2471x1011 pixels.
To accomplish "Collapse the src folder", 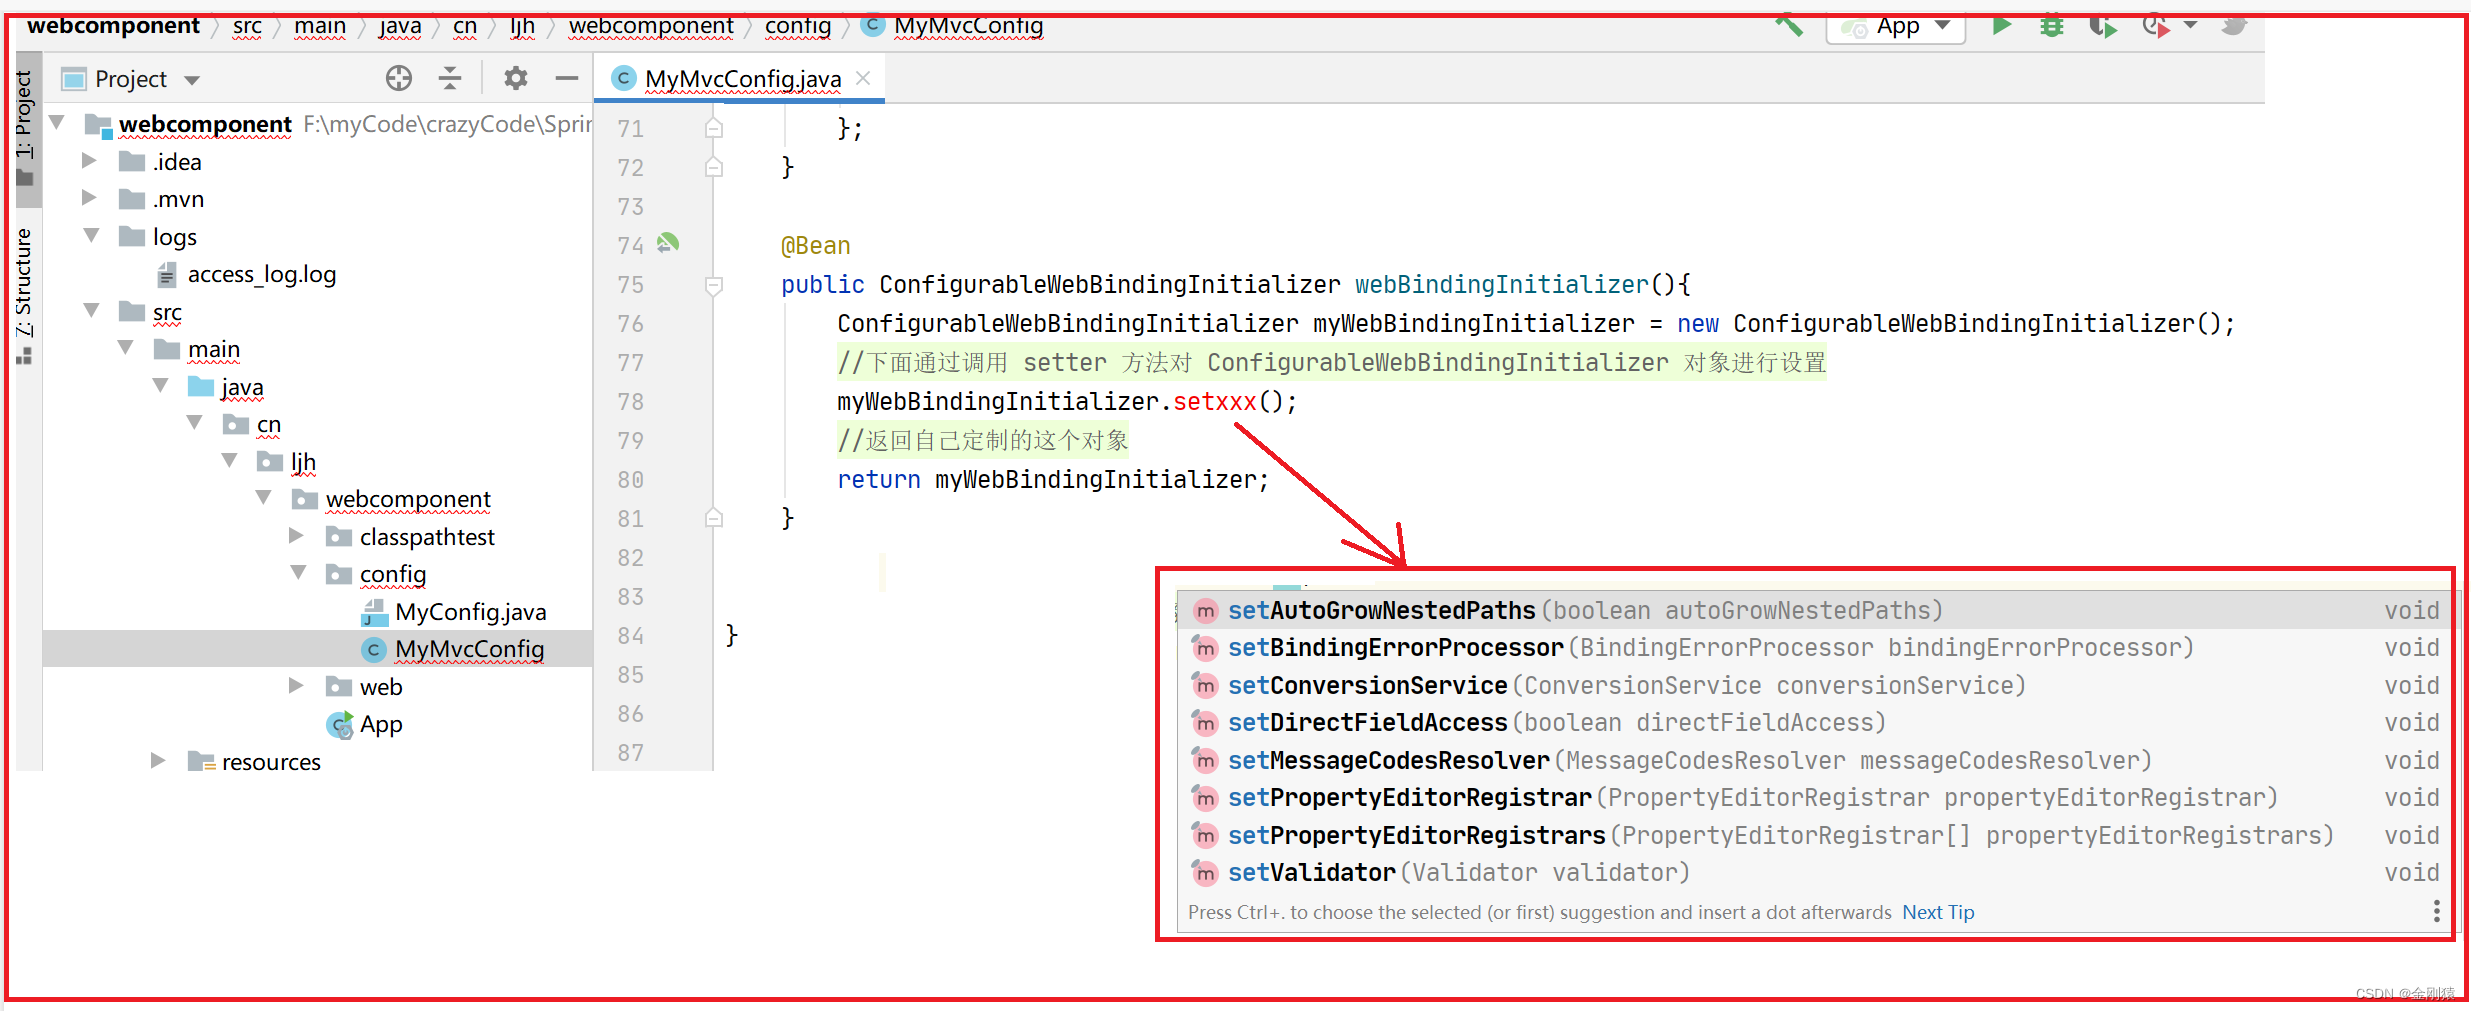I will [x=91, y=311].
